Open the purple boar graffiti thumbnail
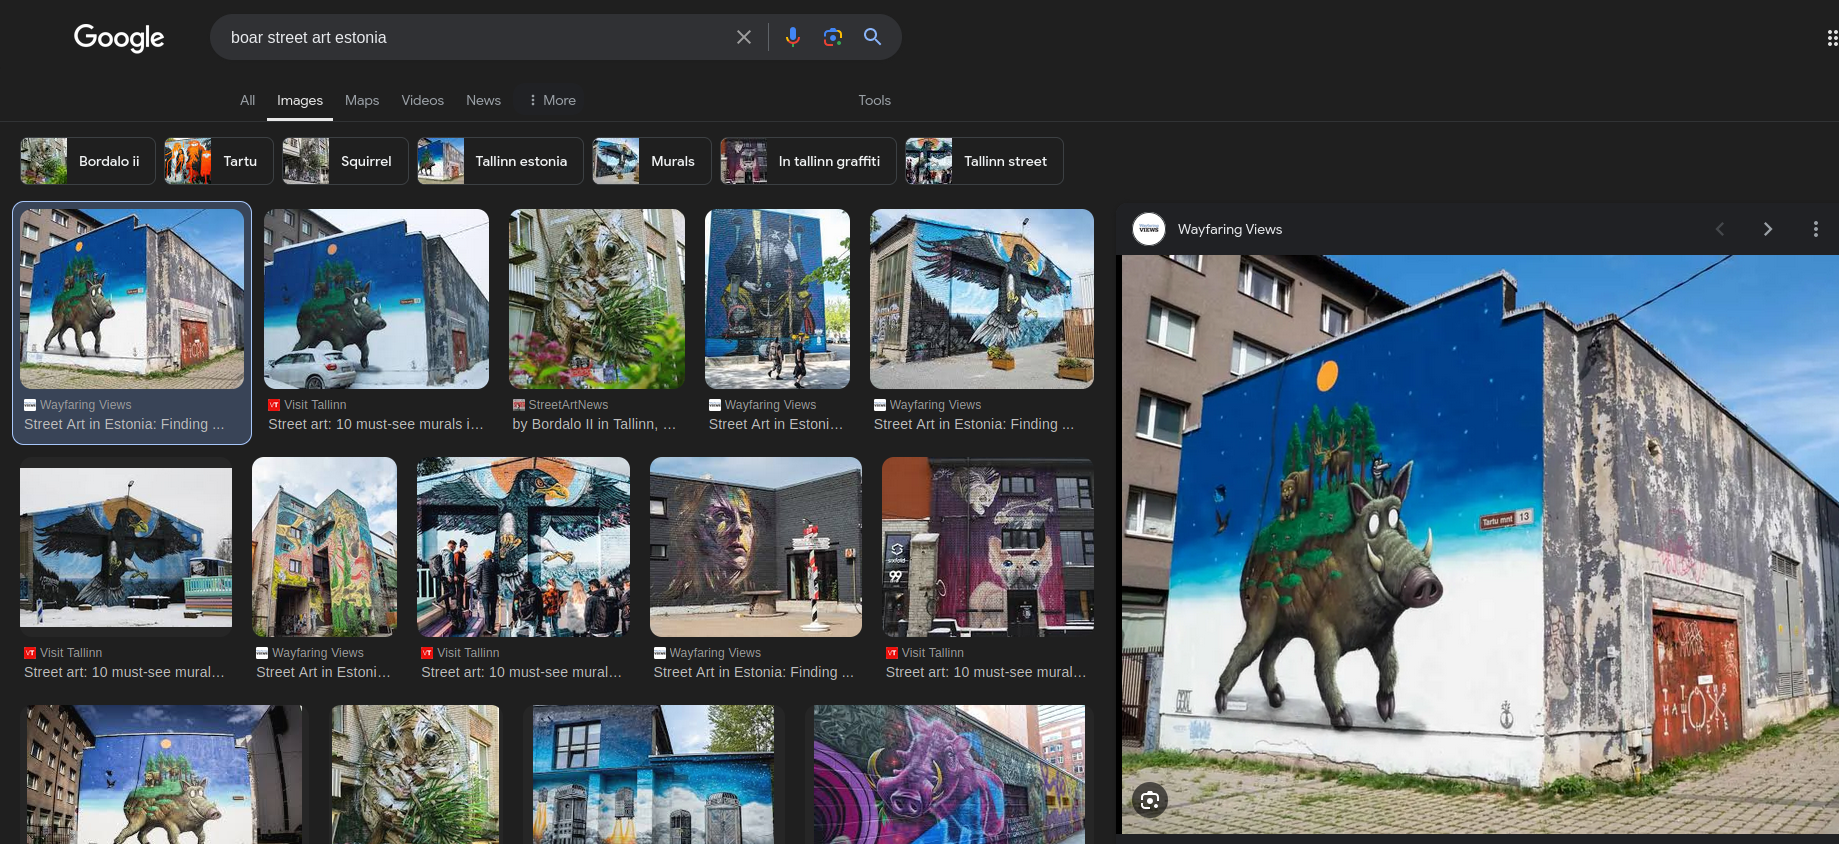 [x=949, y=774]
